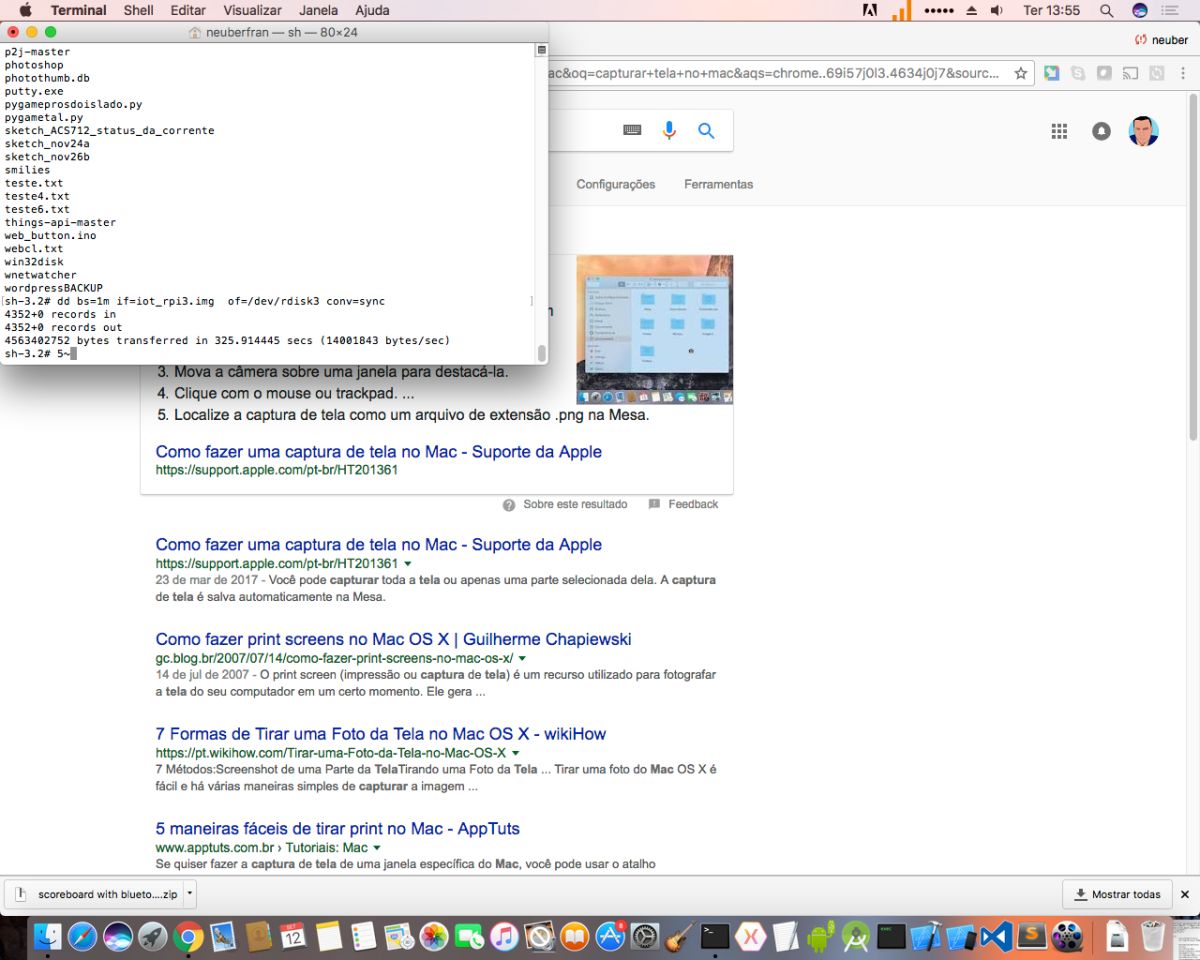The width and height of the screenshot is (1200, 960).
Task: Open 'Como fazer print screens no Mac OS X' result
Action: pos(393,639)
